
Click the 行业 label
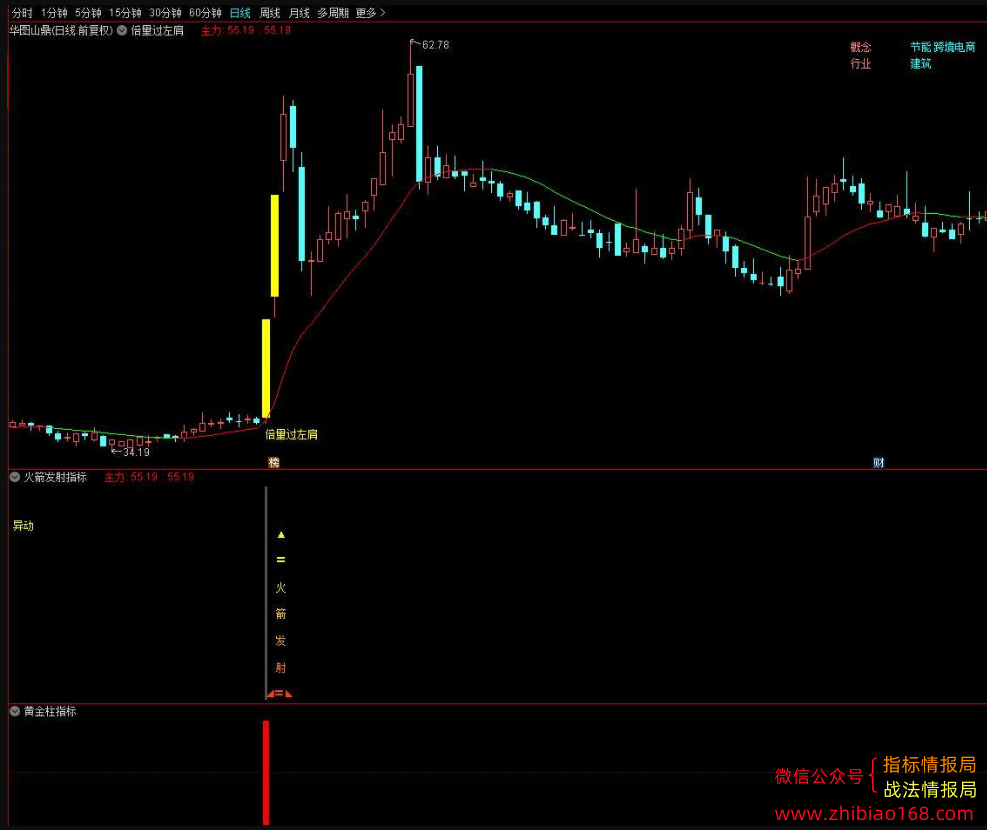coord(860,64)
